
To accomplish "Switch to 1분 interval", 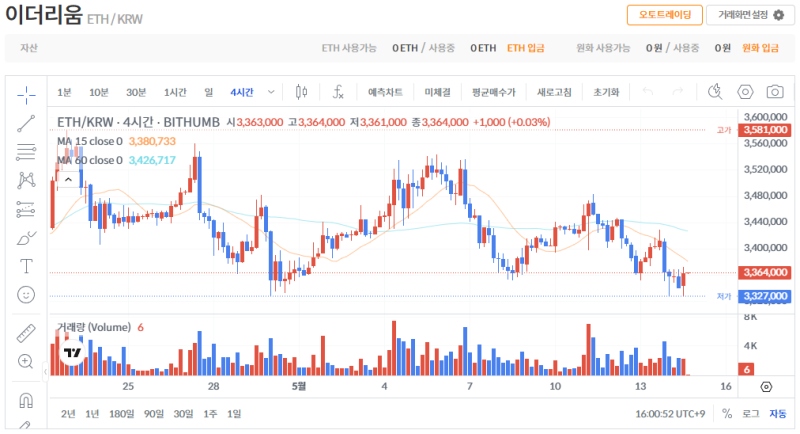I will pos(64,92).
